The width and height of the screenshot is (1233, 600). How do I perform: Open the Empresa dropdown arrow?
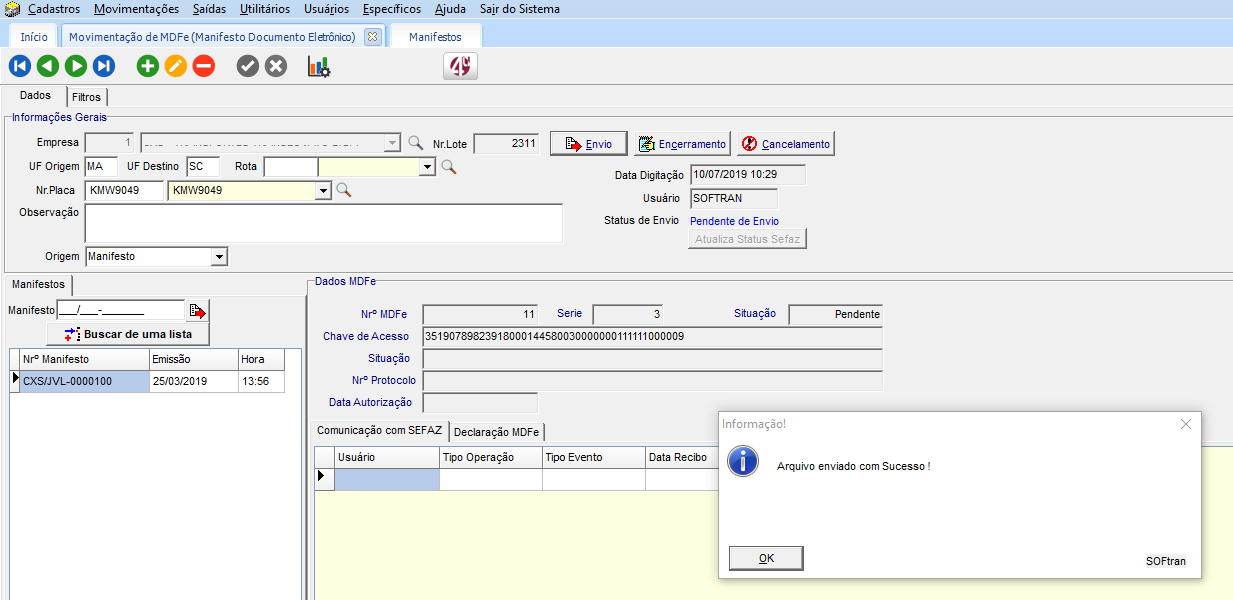click(392, 143)
